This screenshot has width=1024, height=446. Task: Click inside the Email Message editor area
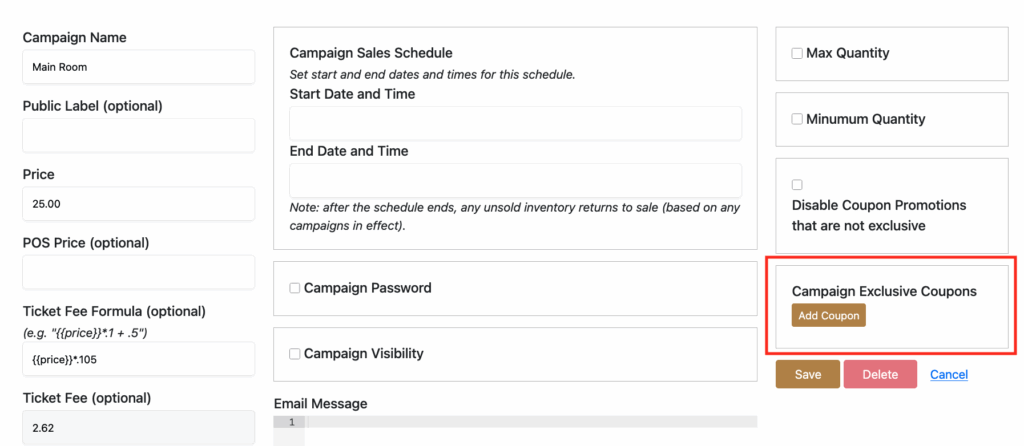click(x=530, y=430)
